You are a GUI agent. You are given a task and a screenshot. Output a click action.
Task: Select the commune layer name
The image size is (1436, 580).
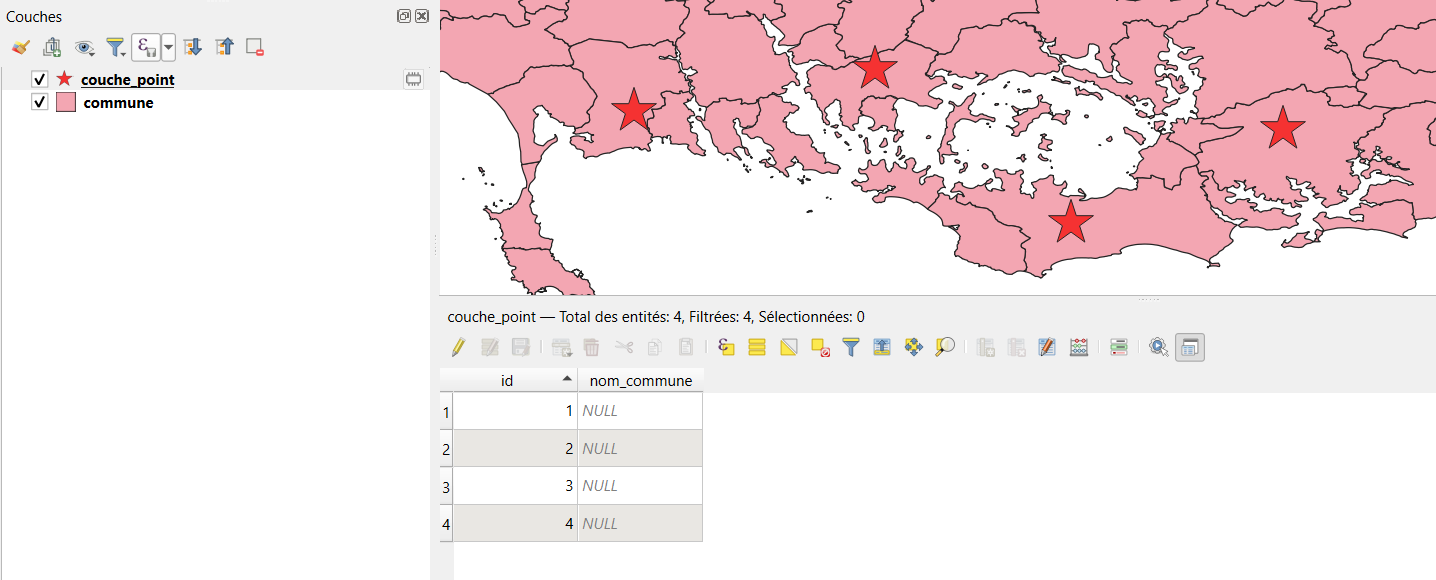118,102
